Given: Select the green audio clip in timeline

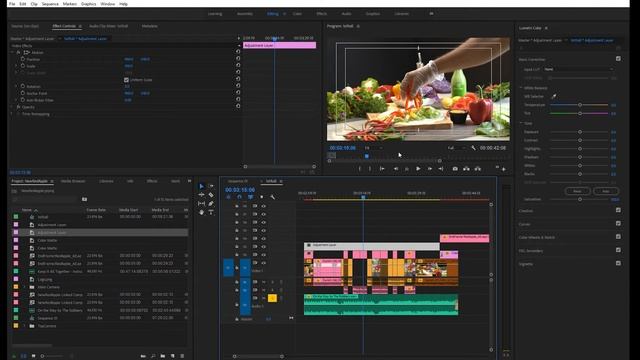Looking at the screenshot, I should 381,304.
